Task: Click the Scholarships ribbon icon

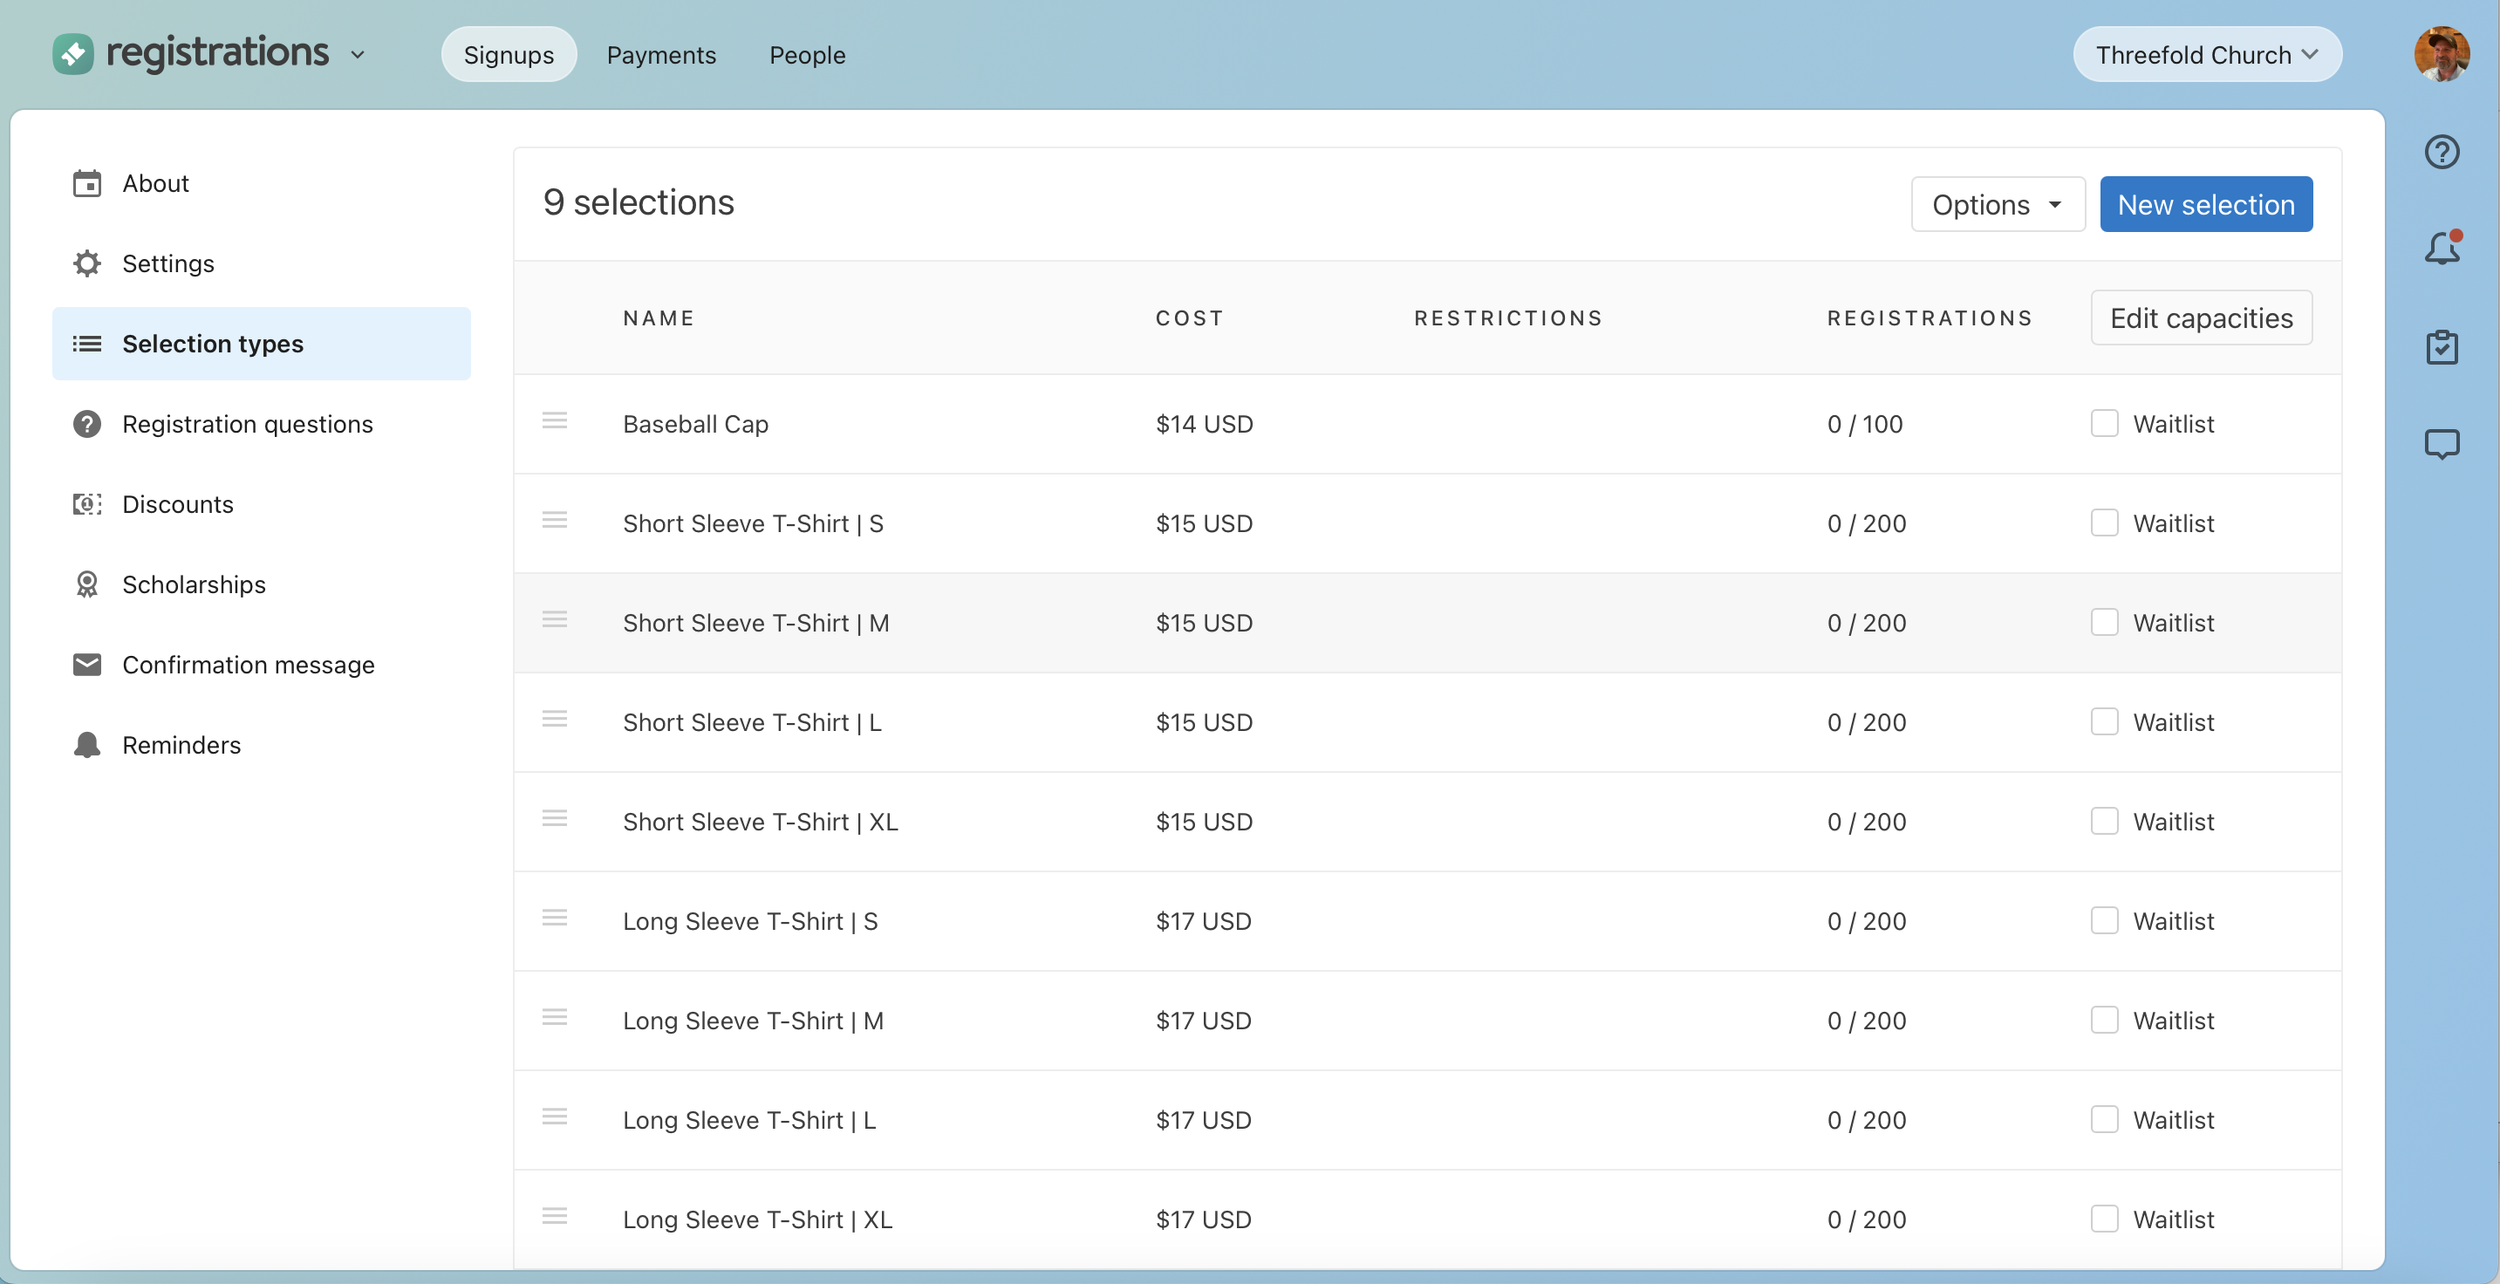Action: (87, 584)
